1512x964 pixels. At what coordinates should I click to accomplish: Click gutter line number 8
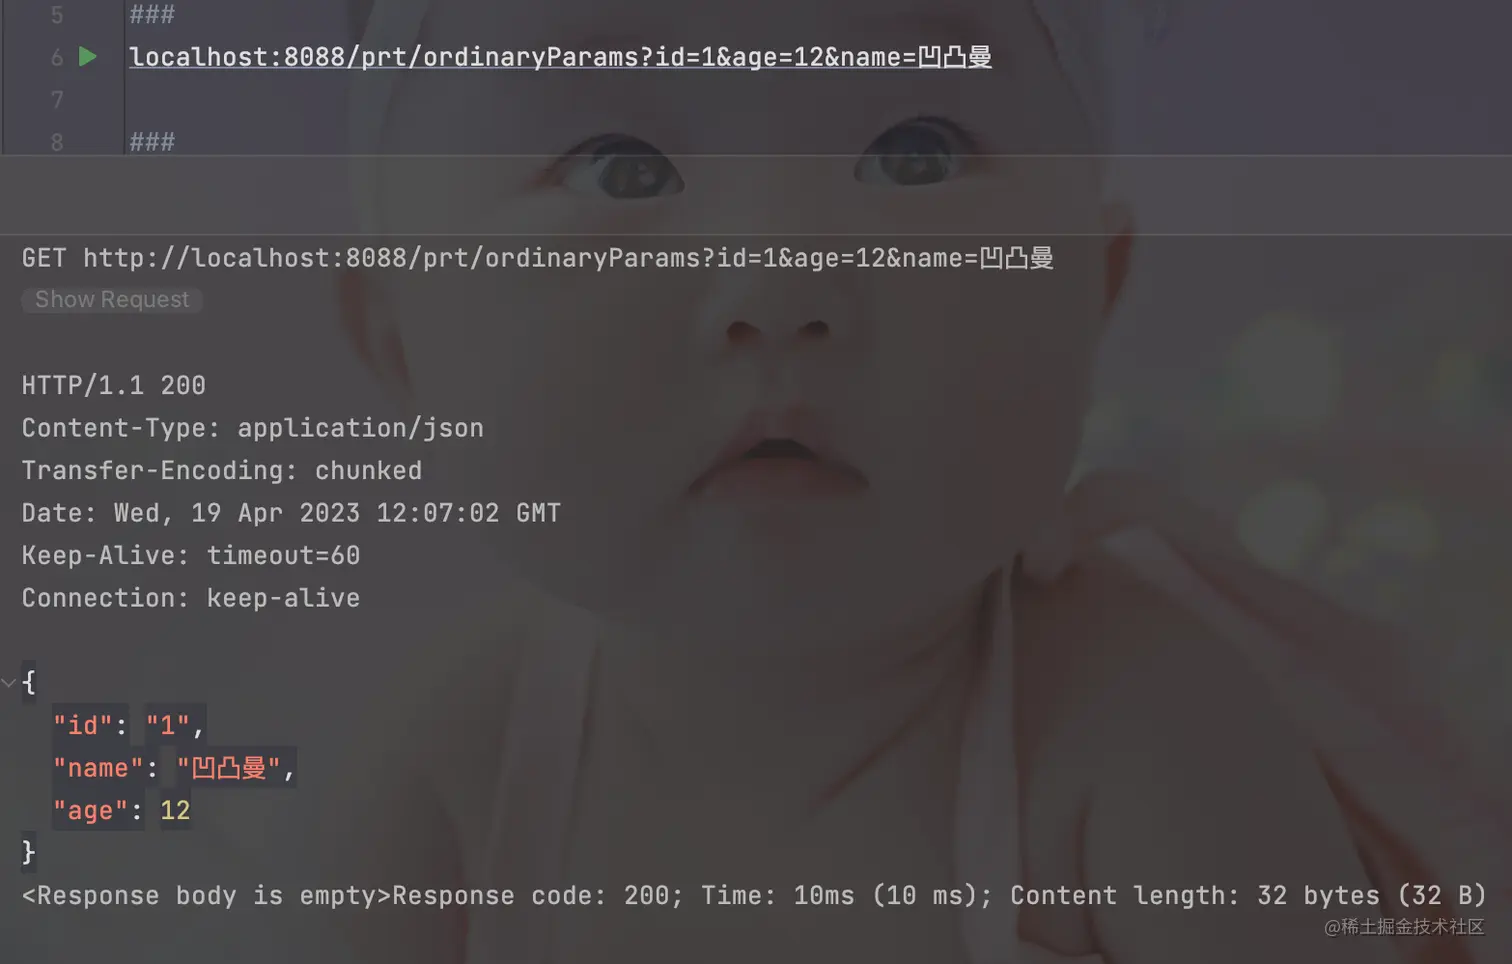pyautogui.click(x=57, y=143)
